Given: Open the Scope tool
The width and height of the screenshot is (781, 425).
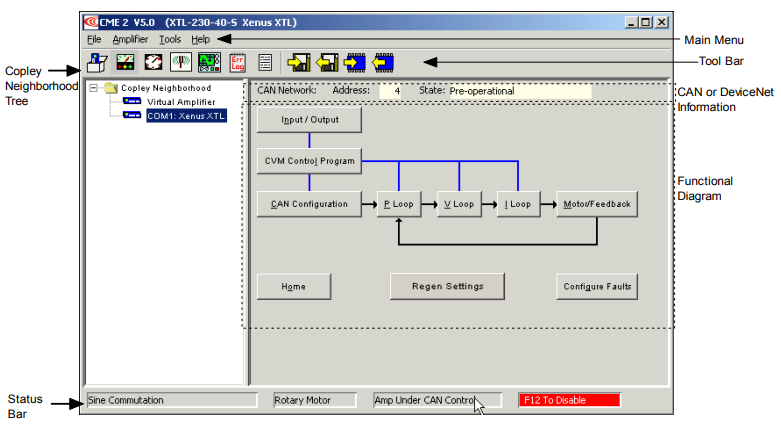Looking at the screenshot, I should 209,62.
